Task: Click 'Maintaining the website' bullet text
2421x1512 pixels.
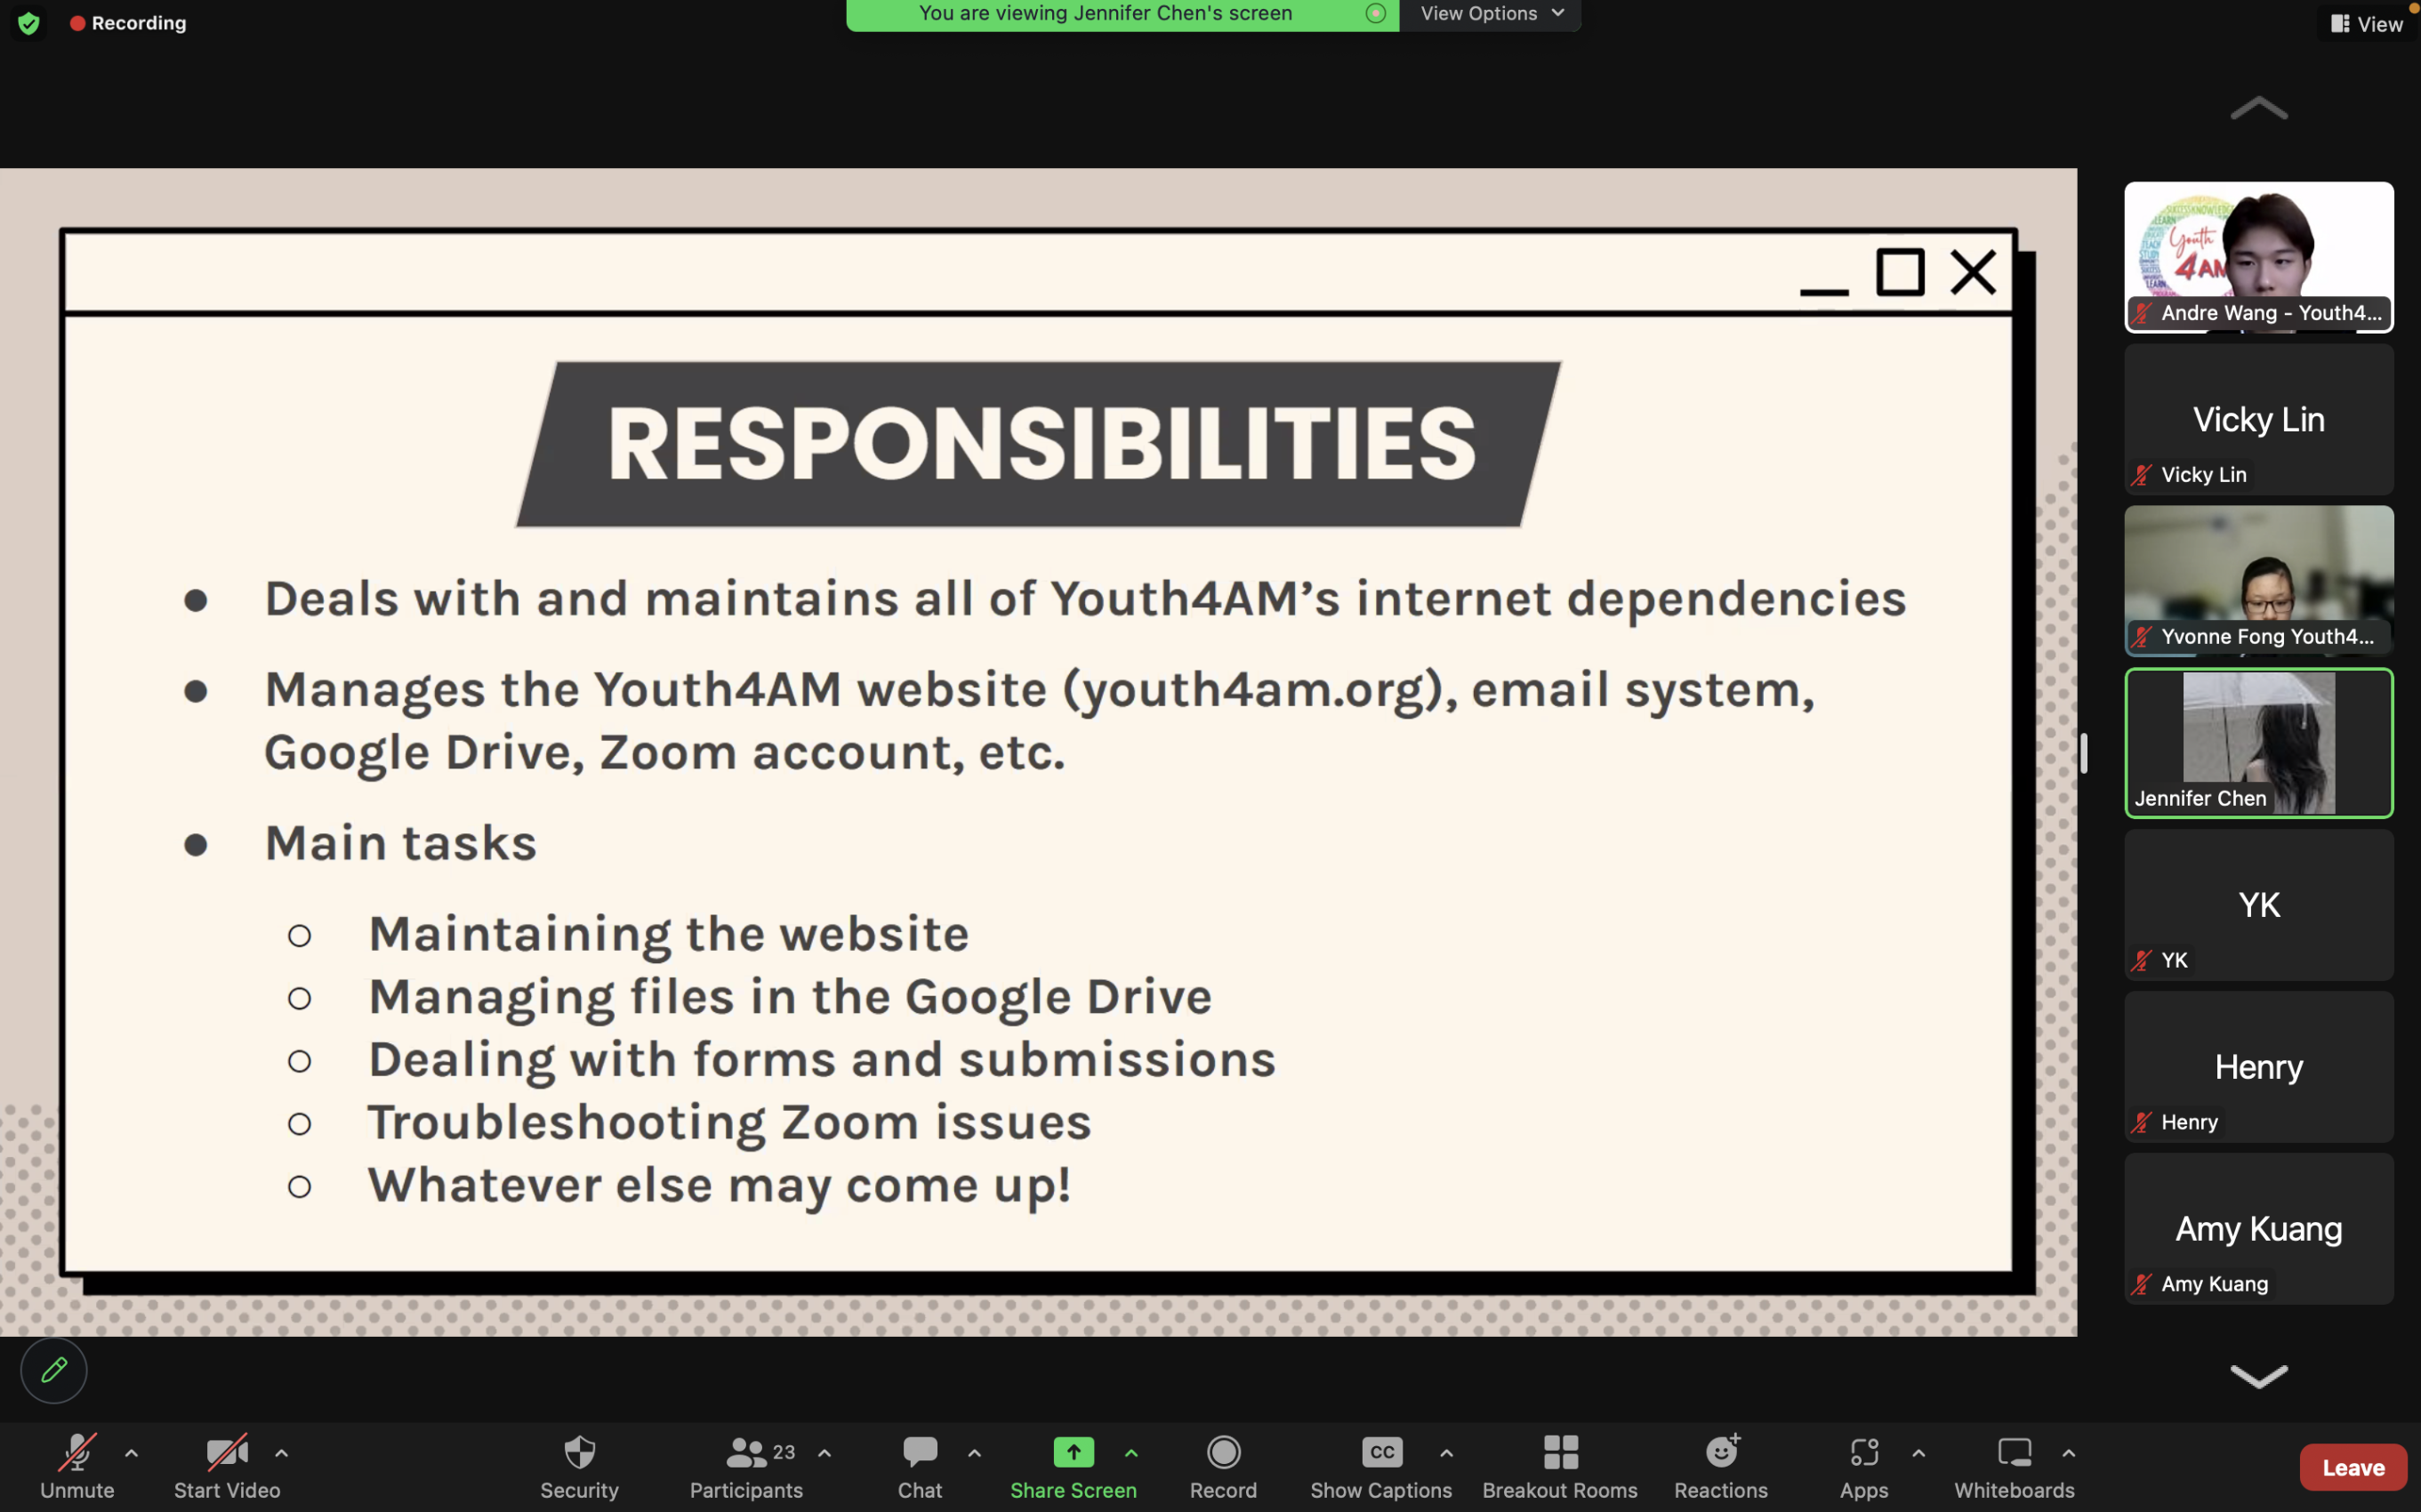Action: point(668,934)
